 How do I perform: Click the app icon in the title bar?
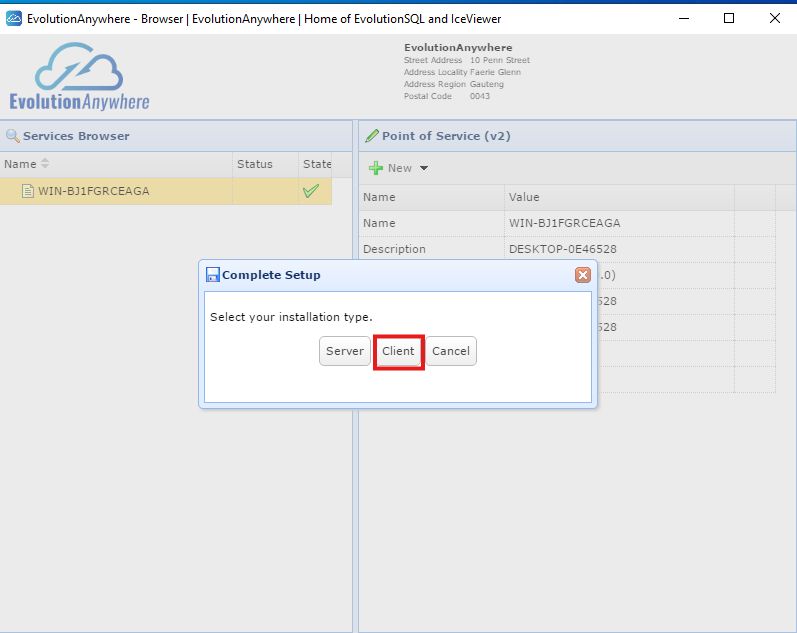pyautogui.click(x=14, y=19)
